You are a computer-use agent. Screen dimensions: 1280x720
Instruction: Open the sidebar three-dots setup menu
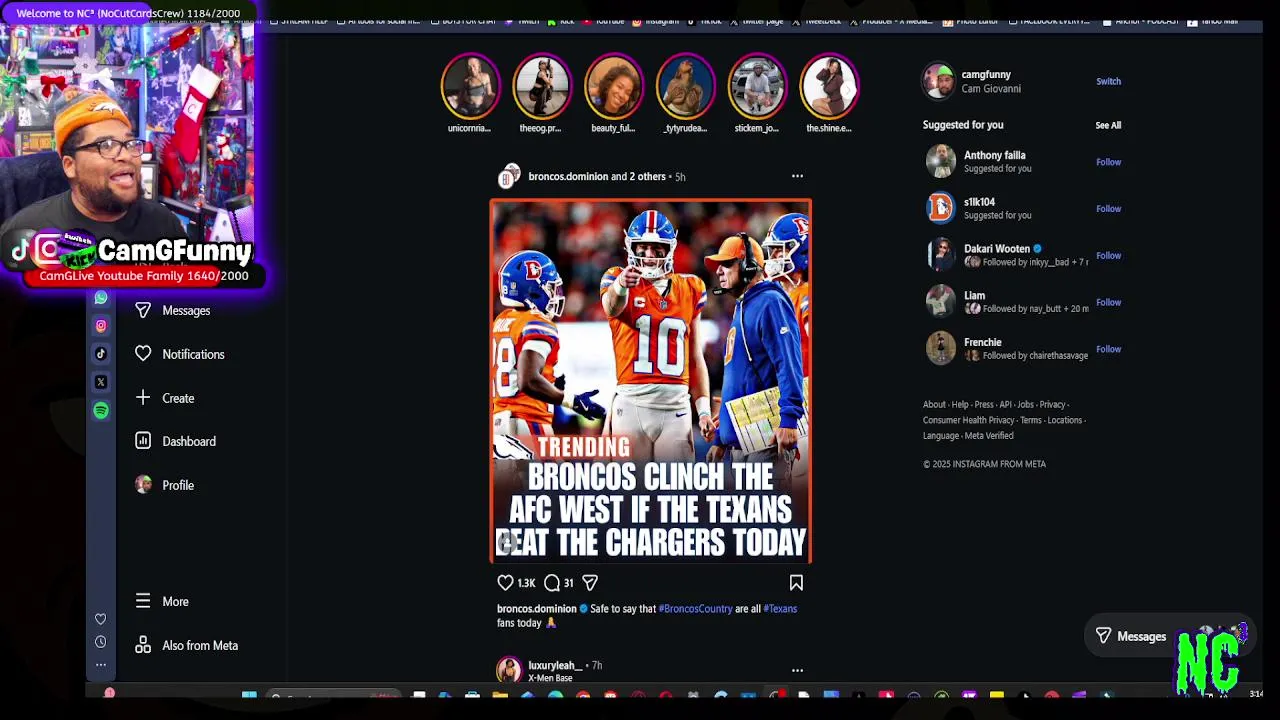pyautogui.click(x=100, y=664)
